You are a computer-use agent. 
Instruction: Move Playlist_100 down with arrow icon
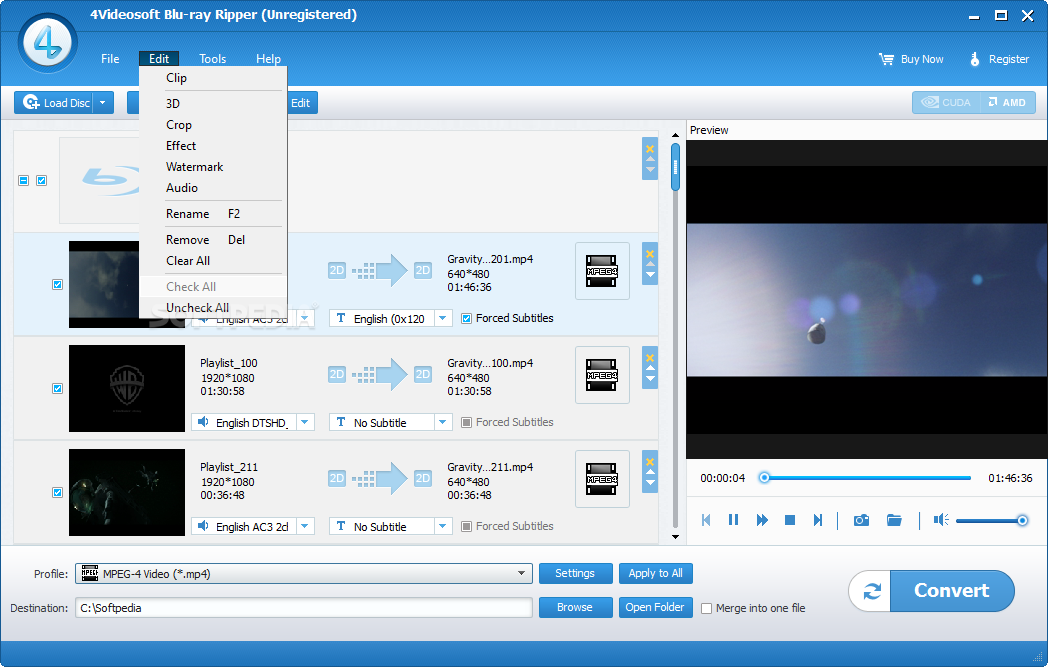pos(650,379)
